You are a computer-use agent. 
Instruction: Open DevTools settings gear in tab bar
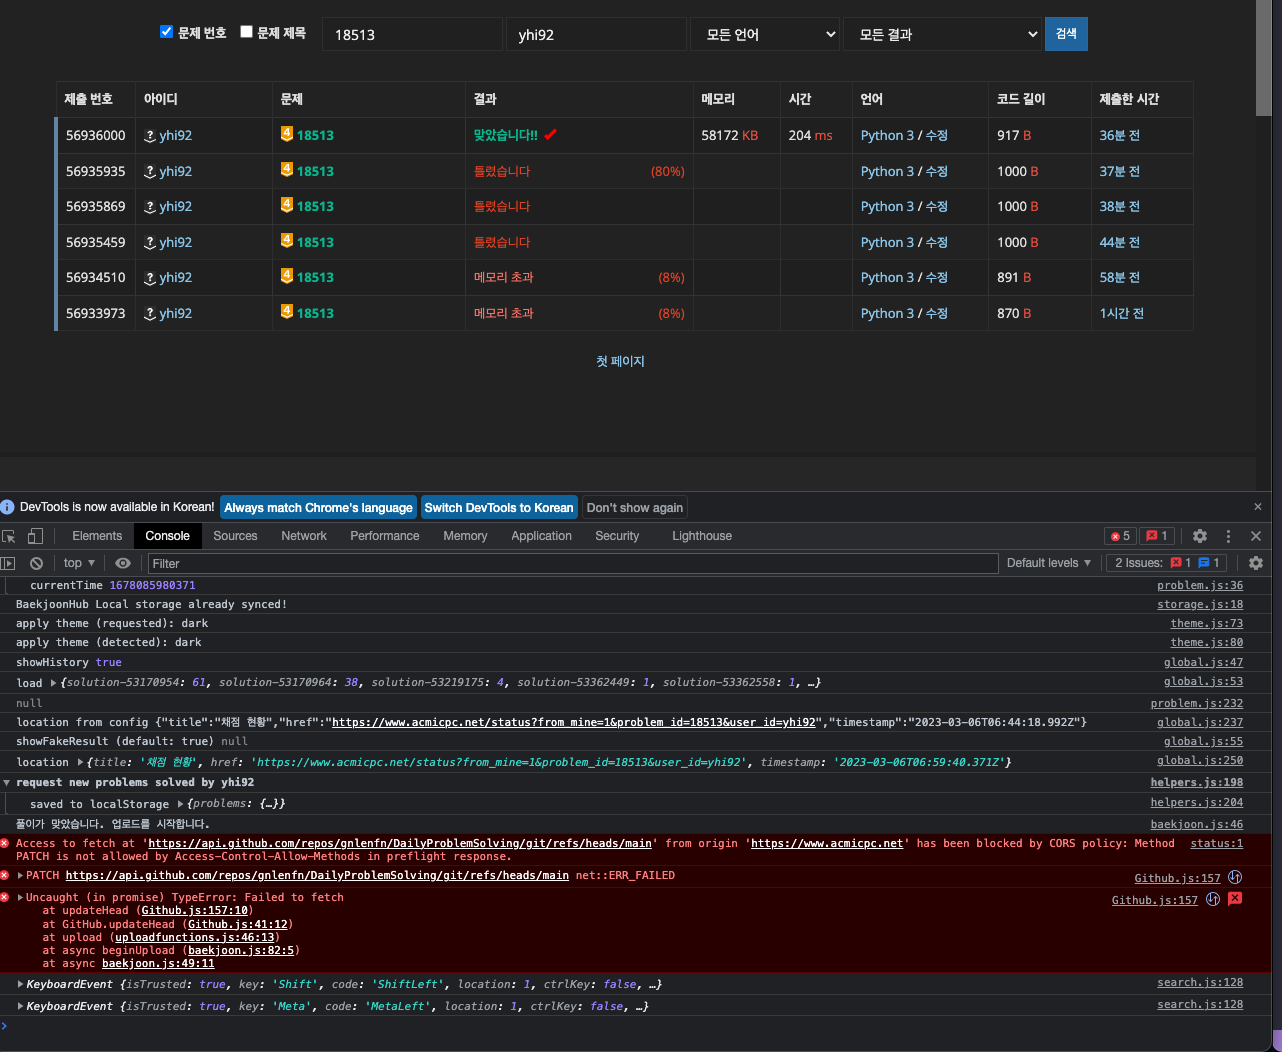tap(1200, 536)
